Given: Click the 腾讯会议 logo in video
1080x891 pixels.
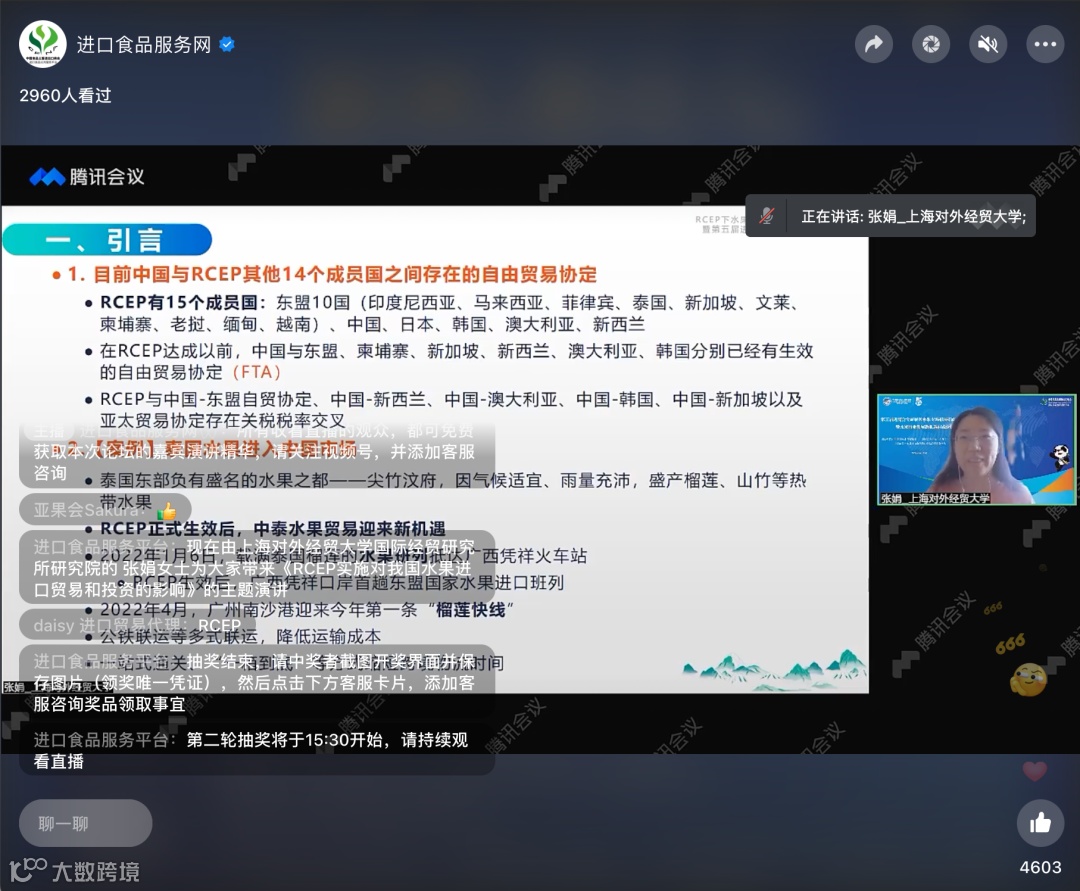Looking at the screenshot, I should click(x=87, y=177).
